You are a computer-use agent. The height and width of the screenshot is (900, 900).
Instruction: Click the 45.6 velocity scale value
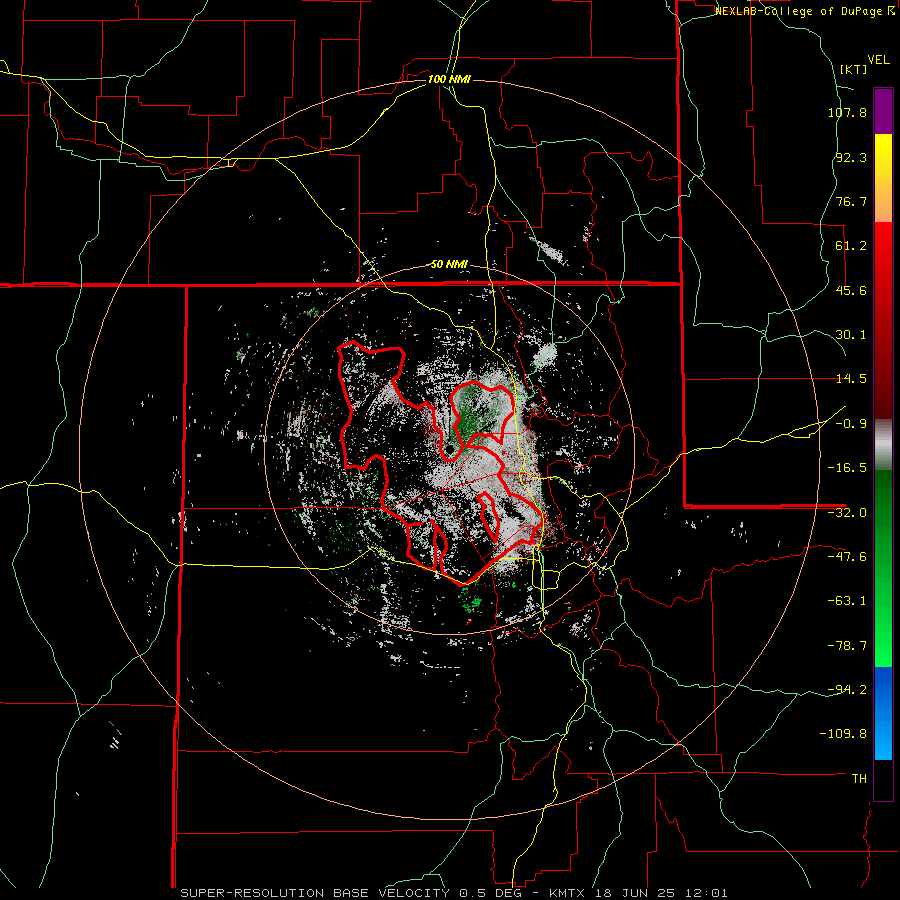tap(851, 290)
